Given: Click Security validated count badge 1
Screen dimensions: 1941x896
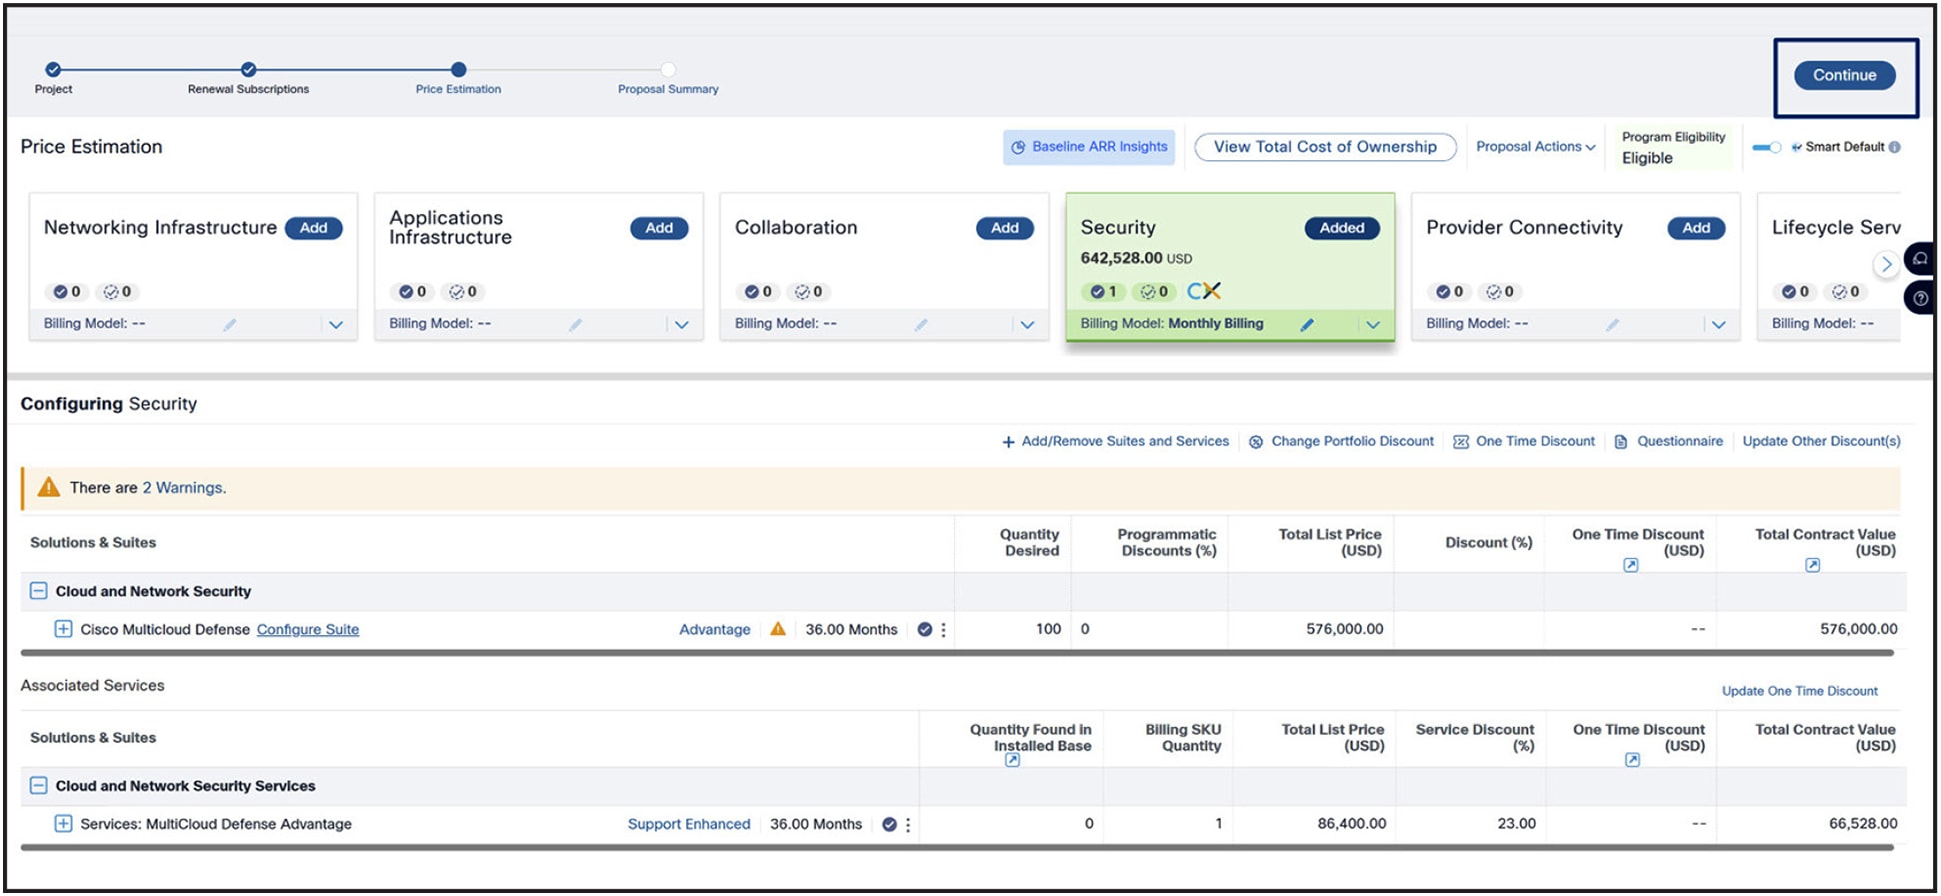Looking at the screenshot, I should click(x=1103, y=292).
